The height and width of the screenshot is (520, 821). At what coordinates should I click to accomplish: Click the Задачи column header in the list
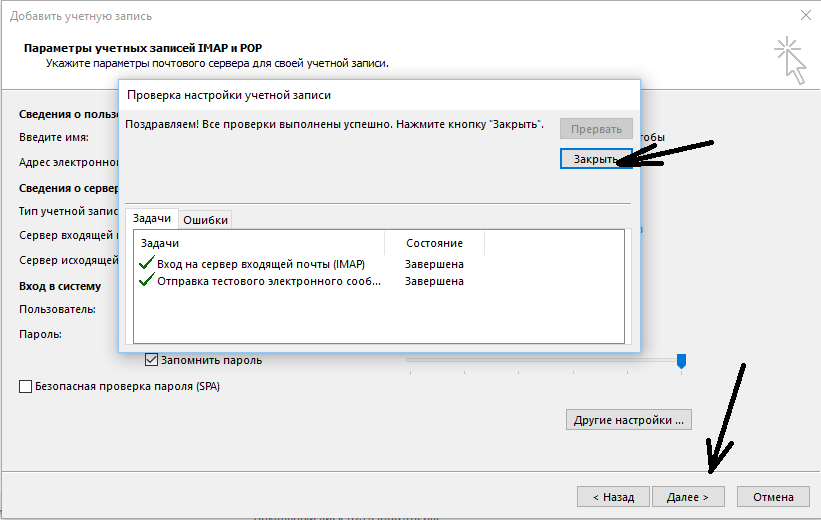(x=160, y=243)
